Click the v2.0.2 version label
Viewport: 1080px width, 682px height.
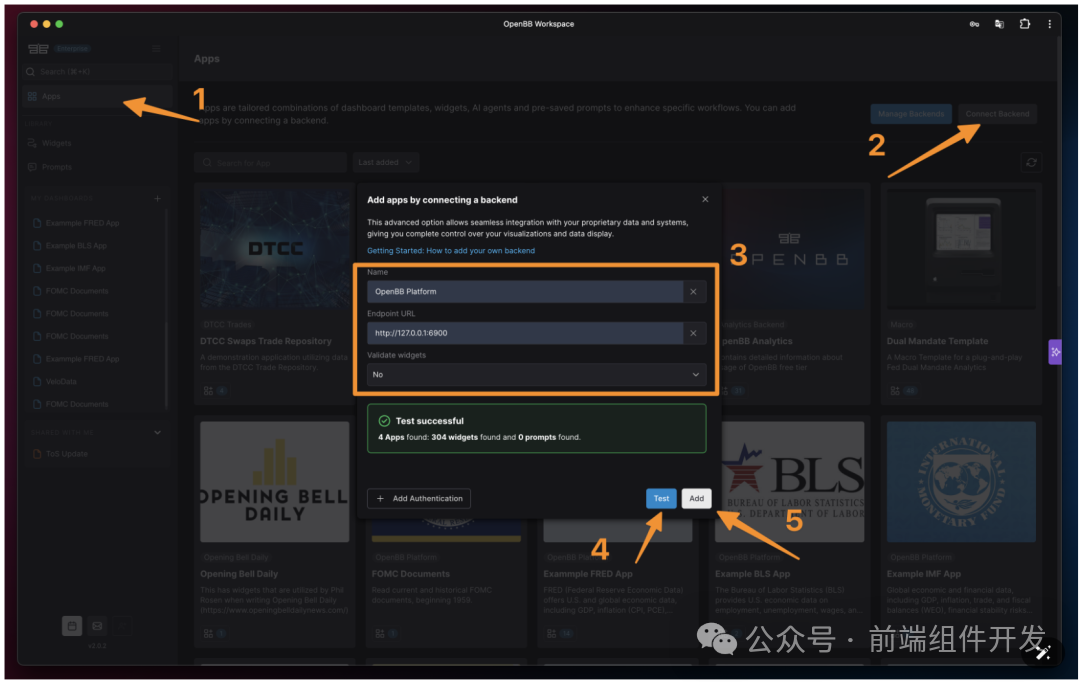pos(97,646)
